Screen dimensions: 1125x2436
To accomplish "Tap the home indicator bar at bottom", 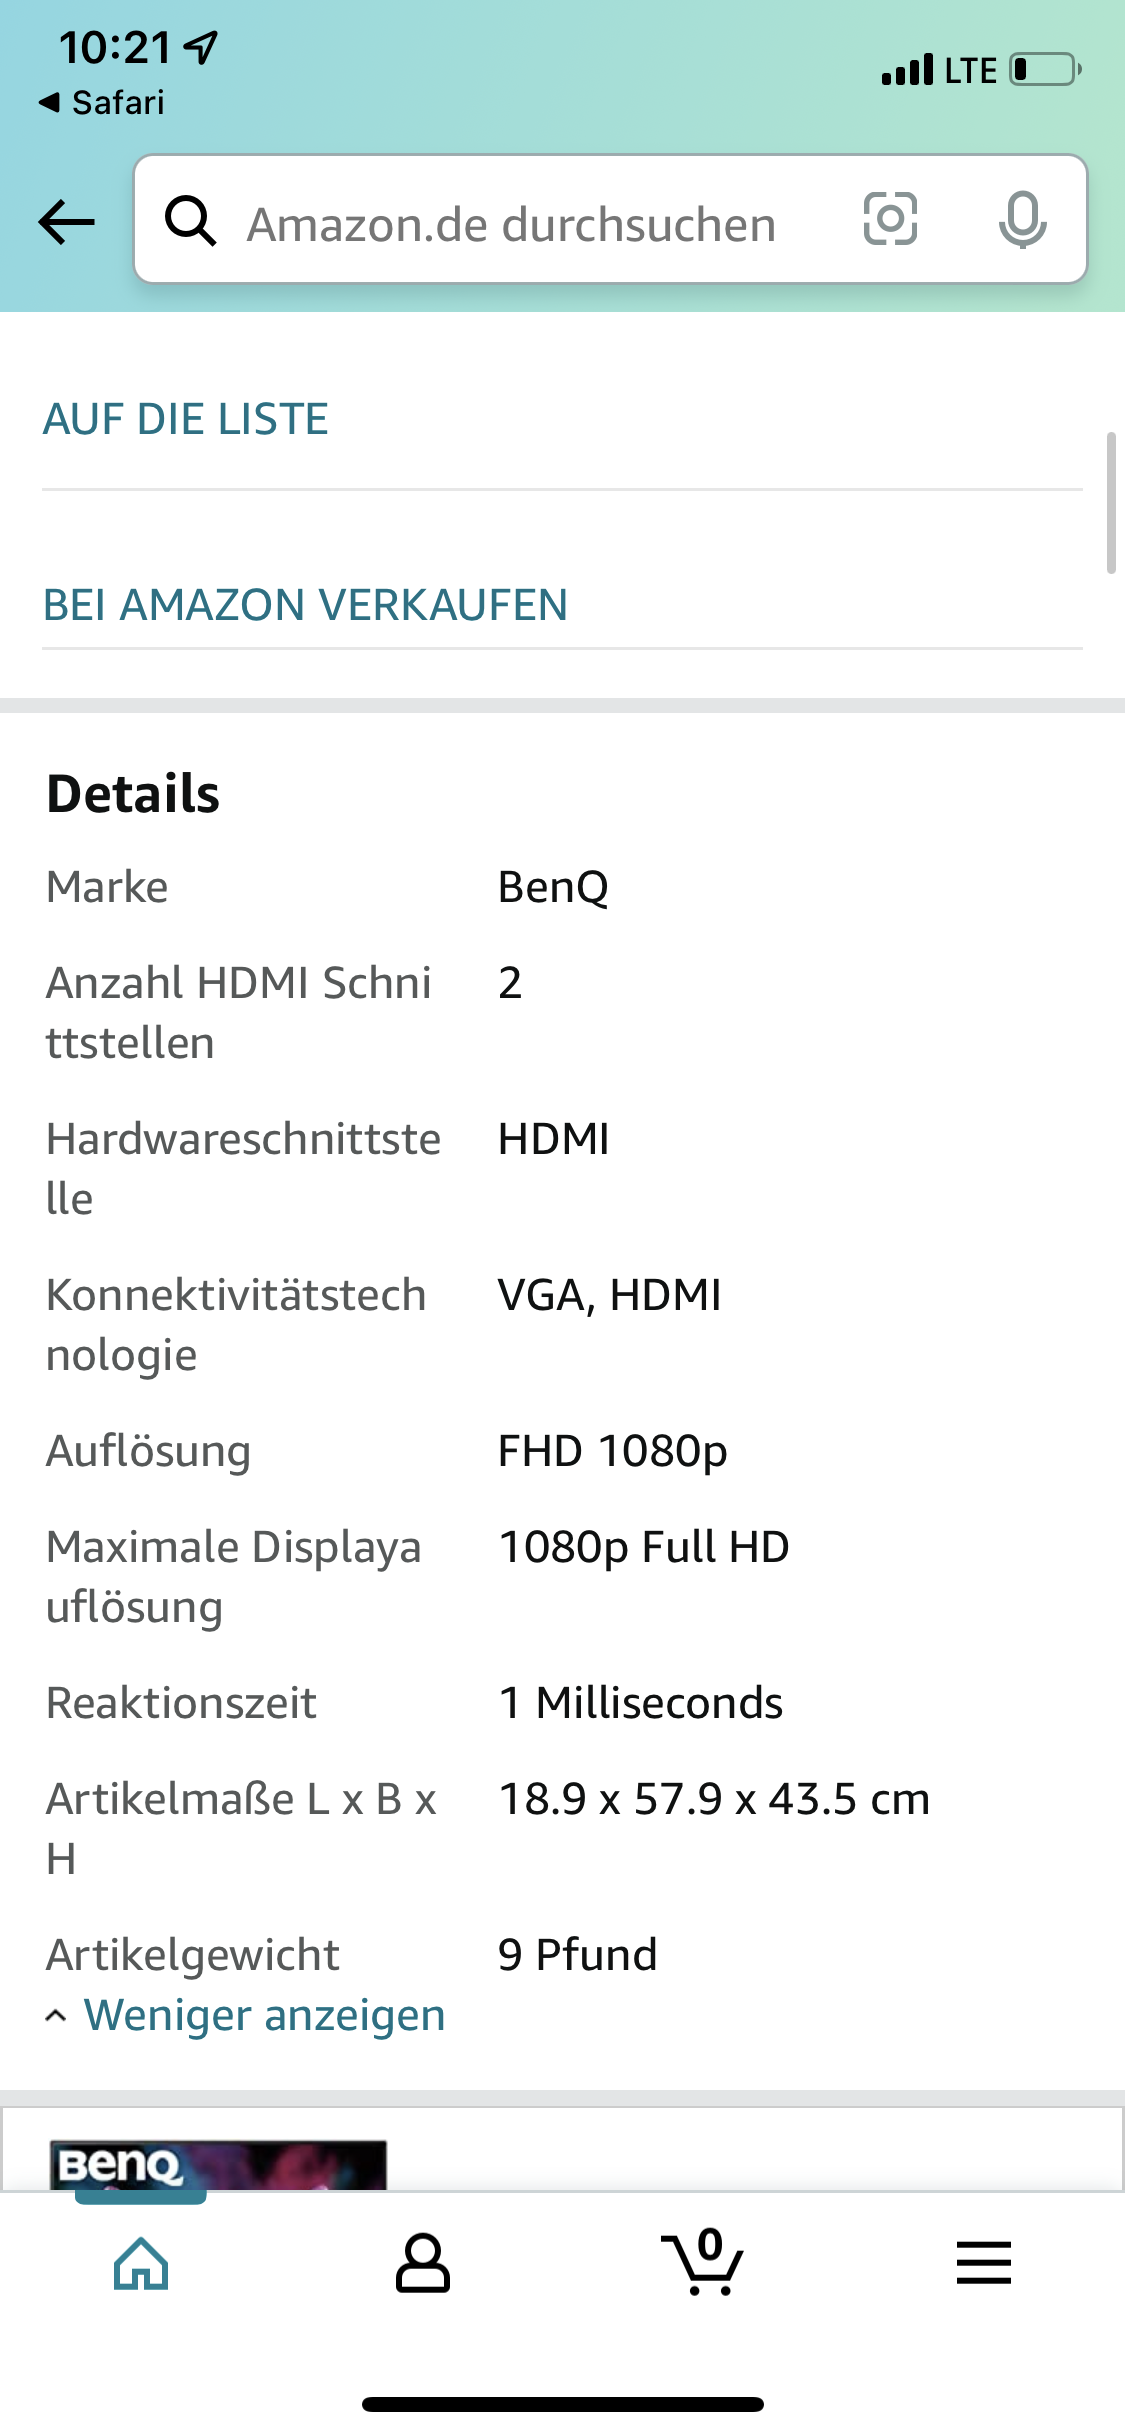I will click(x=562, y=2404).
